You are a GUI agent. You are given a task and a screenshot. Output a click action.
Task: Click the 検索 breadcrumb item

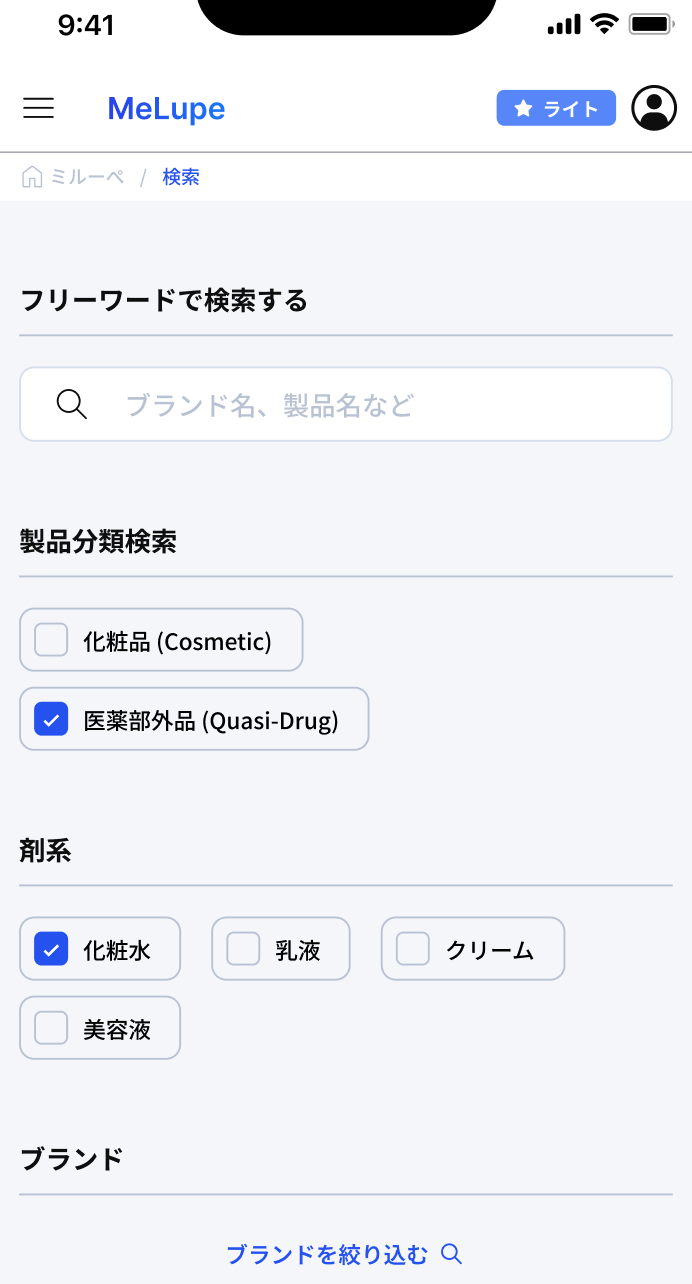(181, 178)
